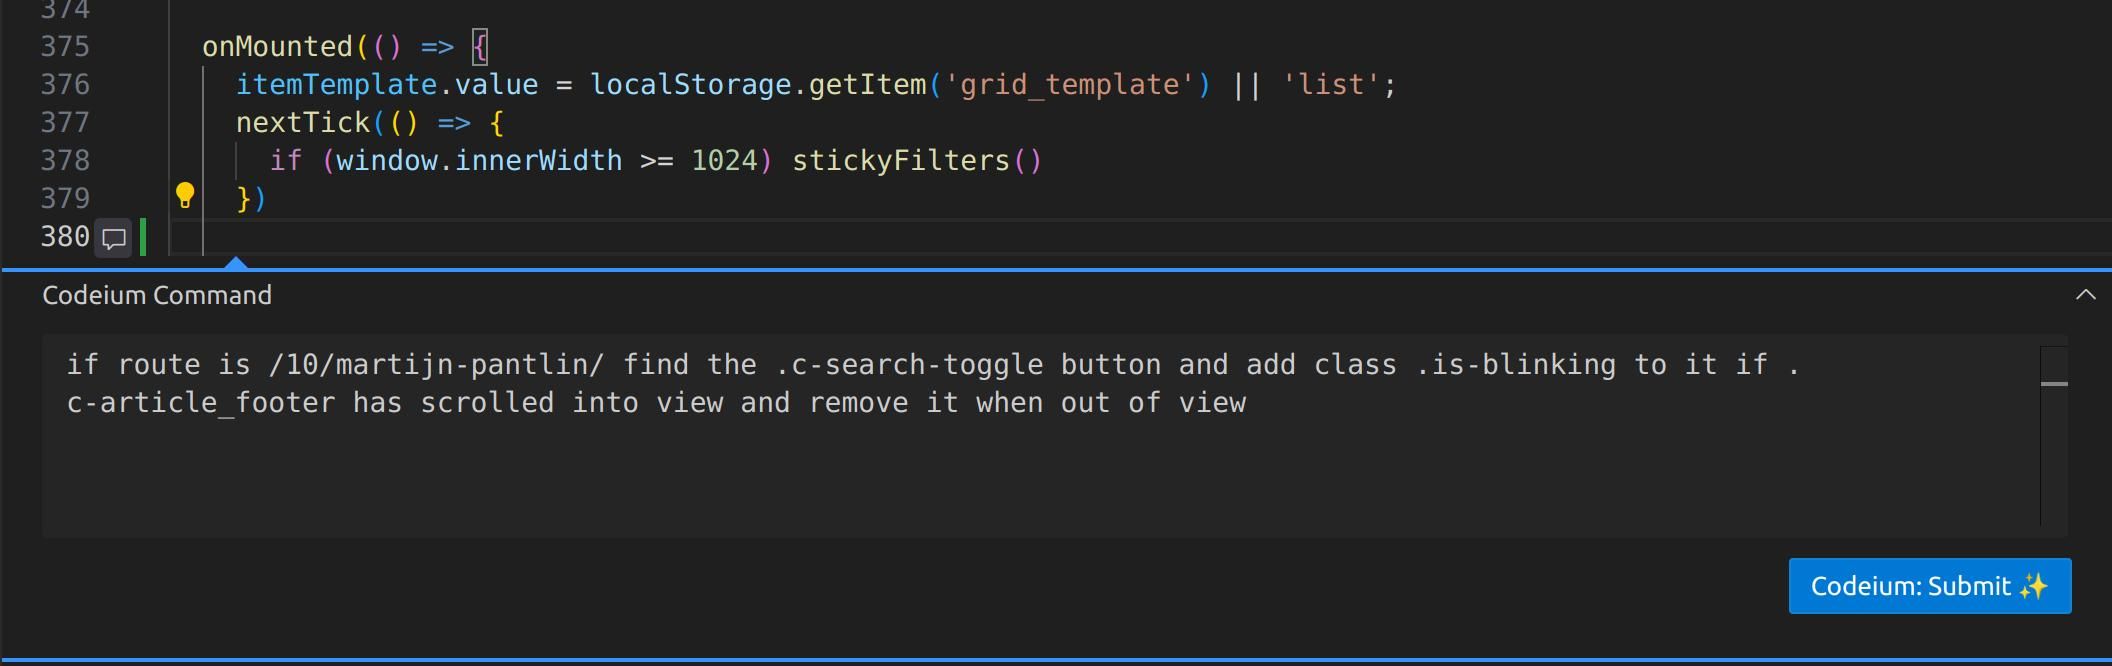Click the prompt box scrollbar thumb

(x=2054, y=384)
